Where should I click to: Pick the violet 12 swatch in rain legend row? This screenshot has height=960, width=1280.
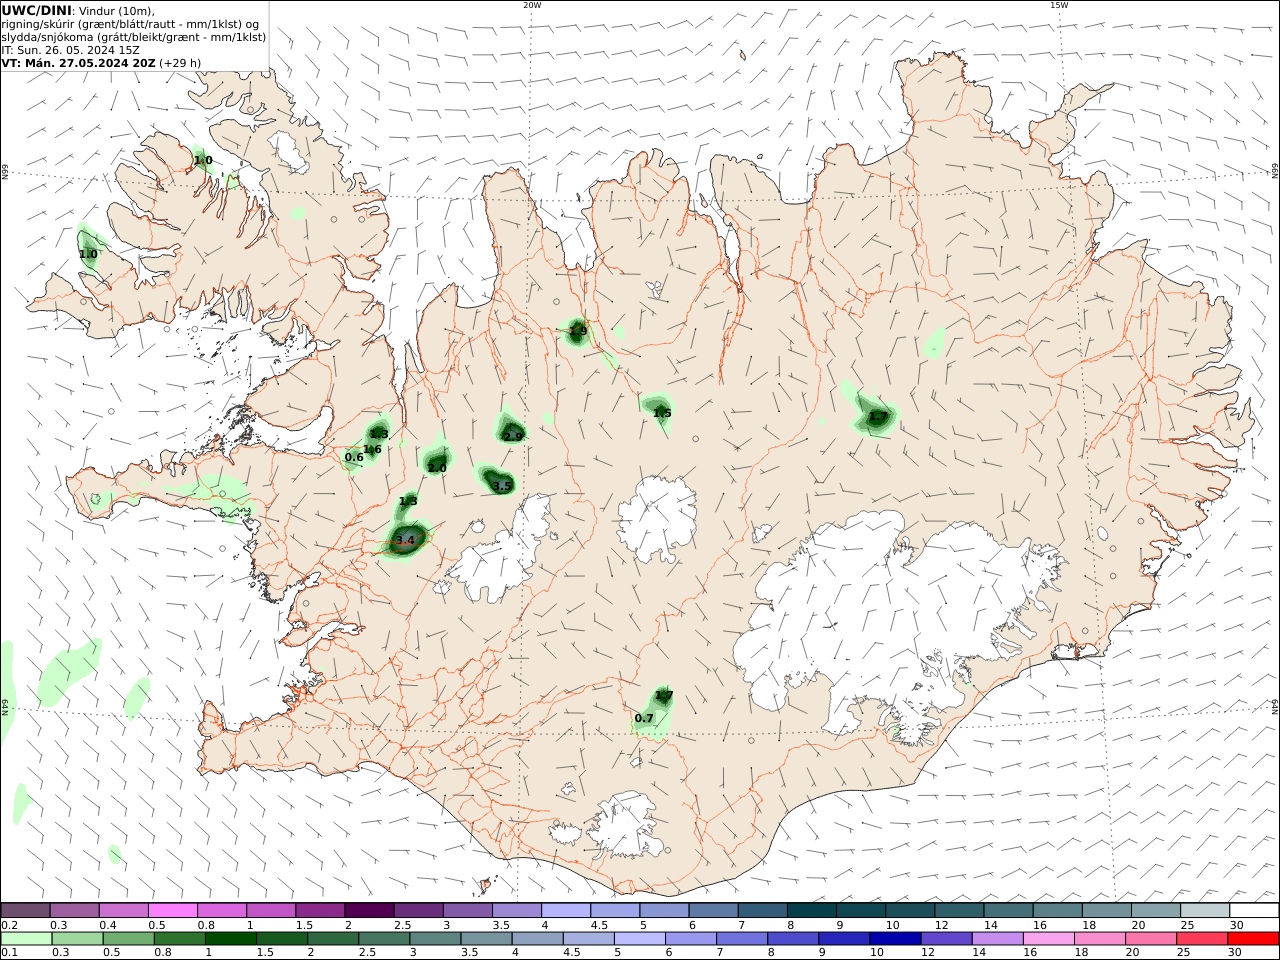(x=946, y=938)
